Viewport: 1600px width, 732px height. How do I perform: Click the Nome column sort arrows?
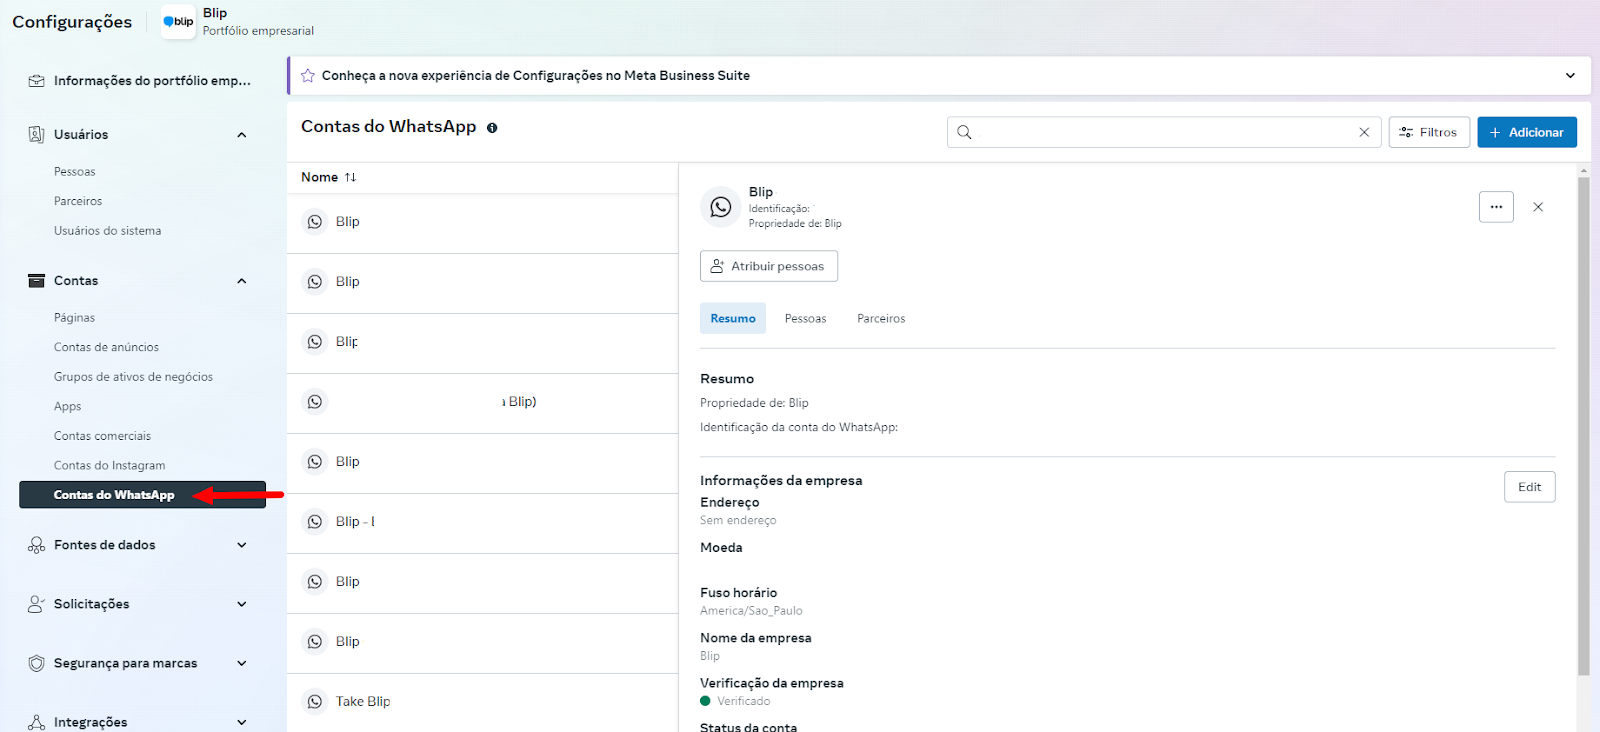coord(350,177)
